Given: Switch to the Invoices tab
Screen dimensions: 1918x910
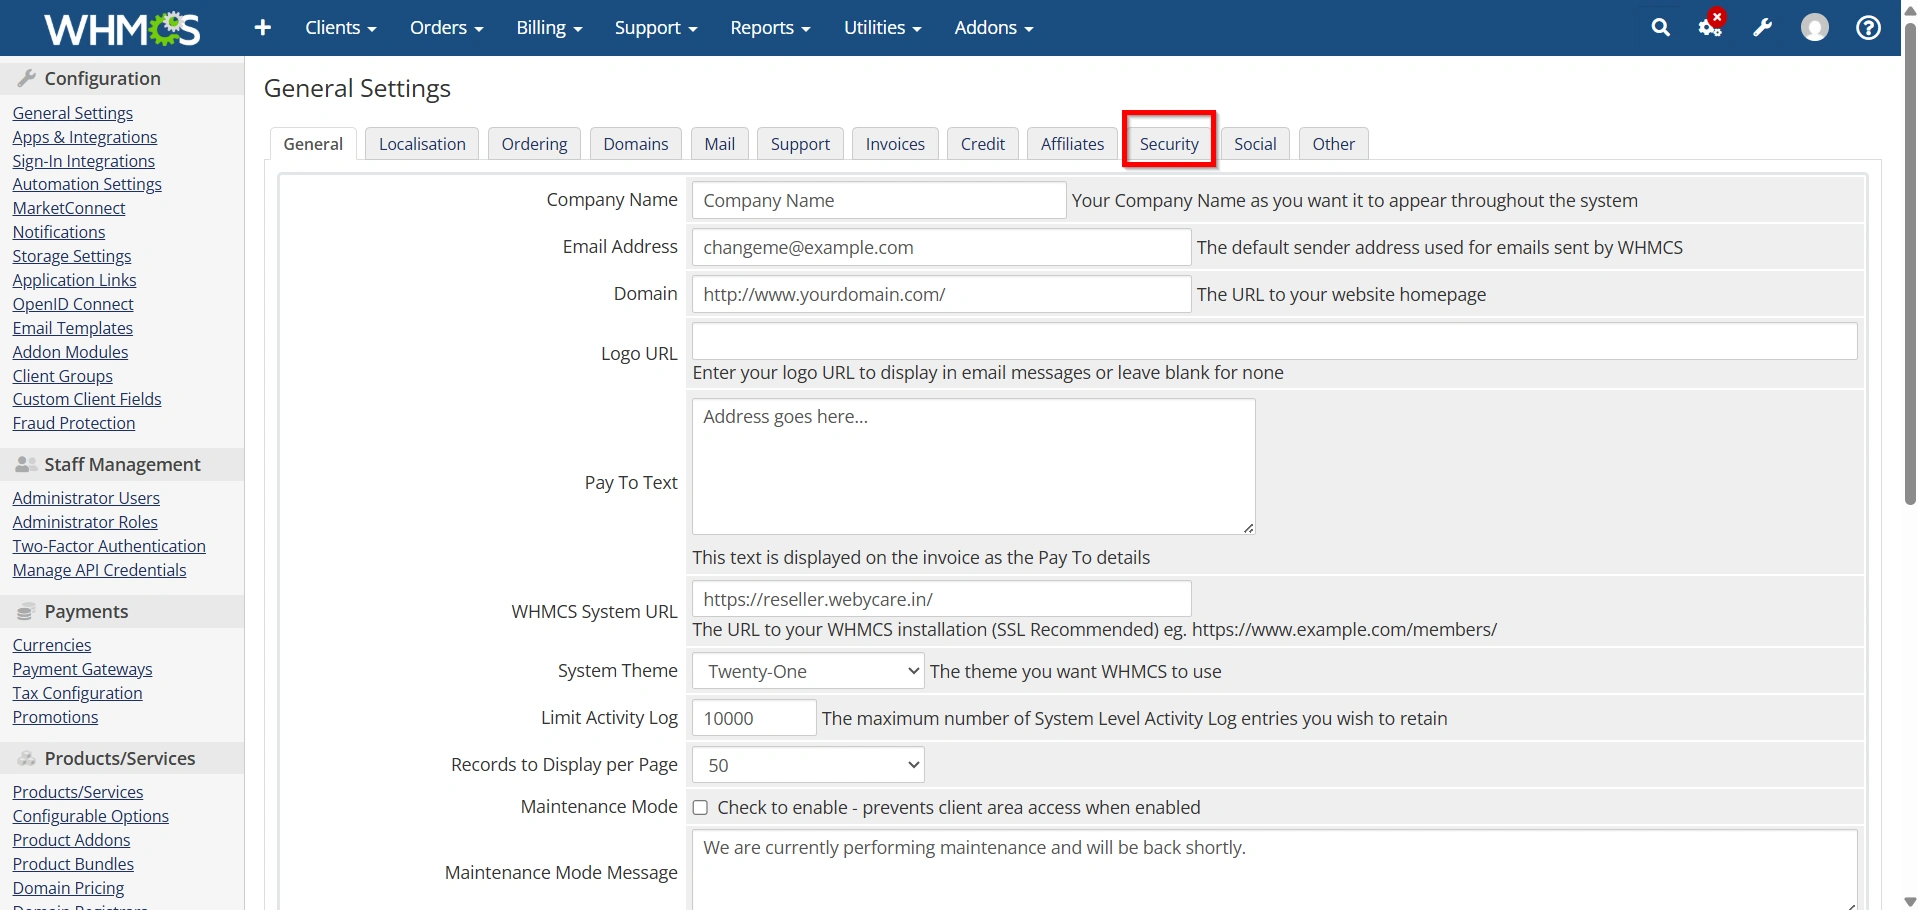Looking at the screenshot, I should click(895, 144).
